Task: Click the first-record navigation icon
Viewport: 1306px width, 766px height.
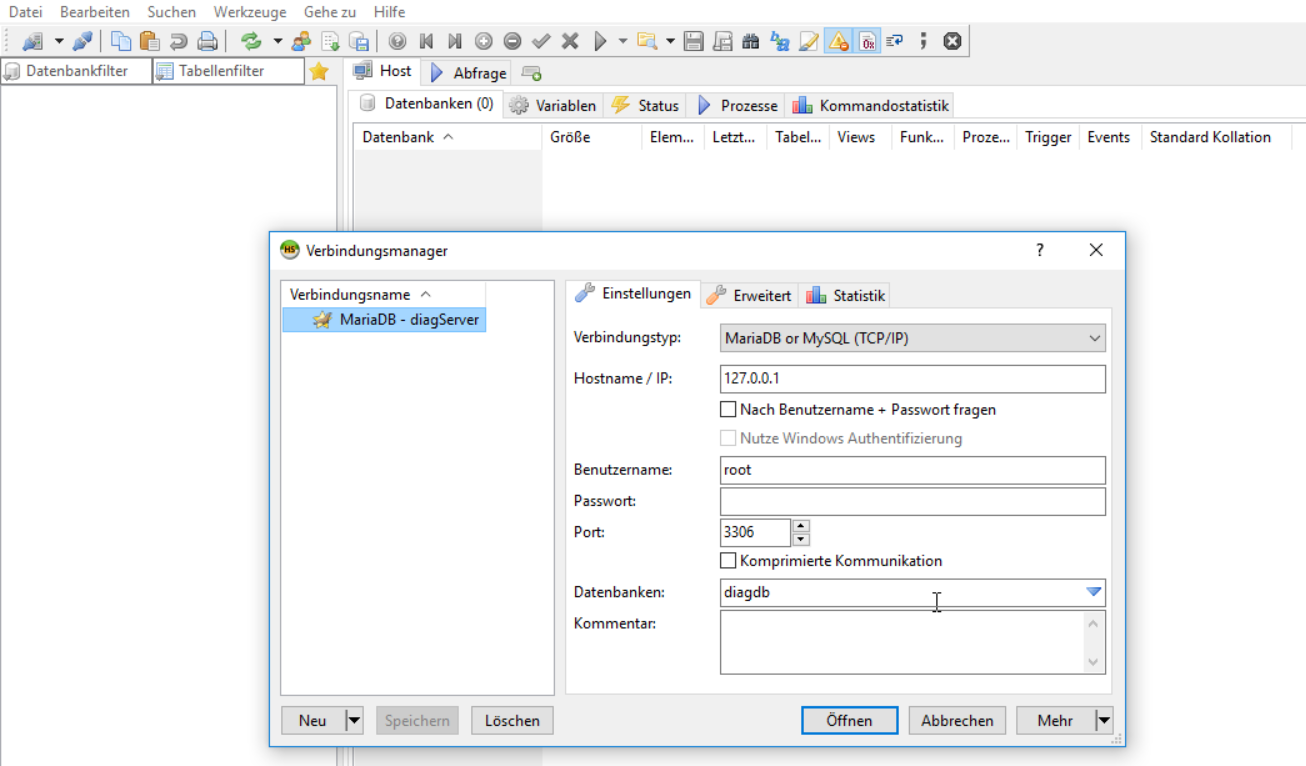Action: (x=426, y=41)
